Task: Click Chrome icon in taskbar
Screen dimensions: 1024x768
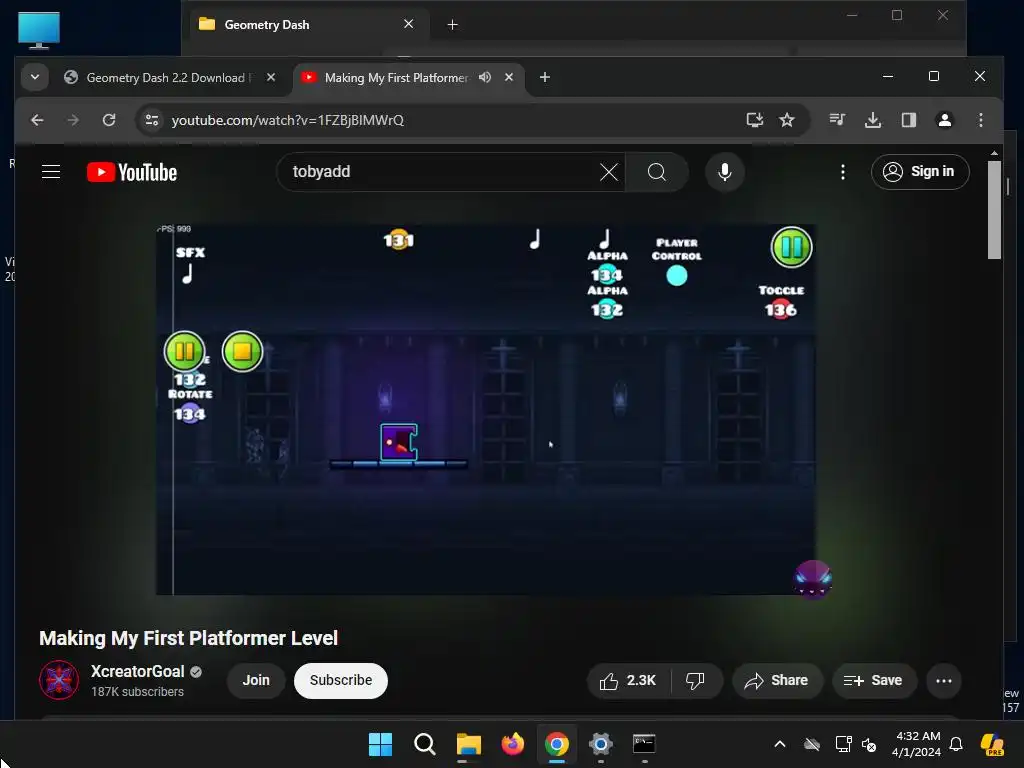Action: [x=556, y=744]
